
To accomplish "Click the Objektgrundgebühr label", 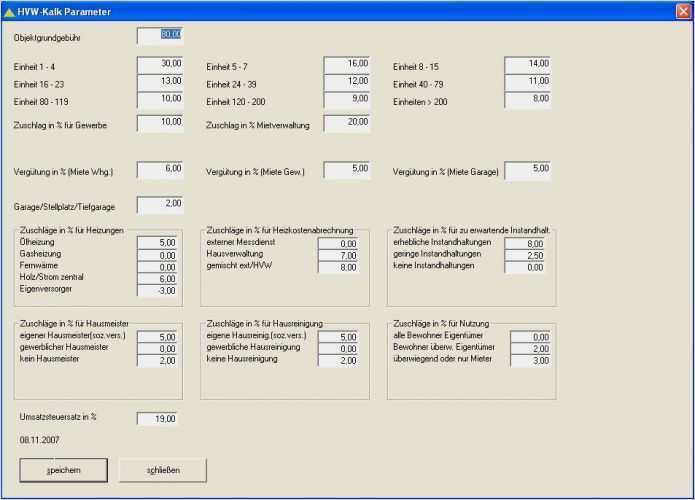I will (47, 38).
